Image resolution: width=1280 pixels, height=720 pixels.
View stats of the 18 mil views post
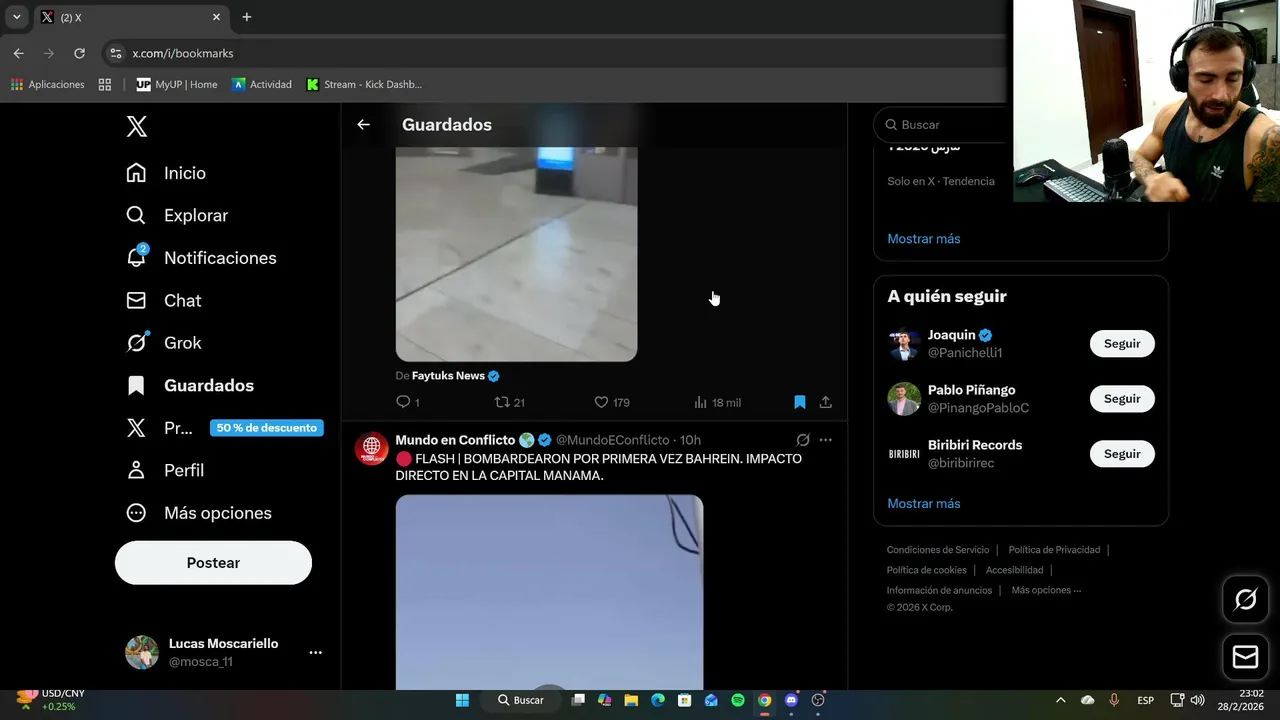pyautogui.click(x=717, y=402)
